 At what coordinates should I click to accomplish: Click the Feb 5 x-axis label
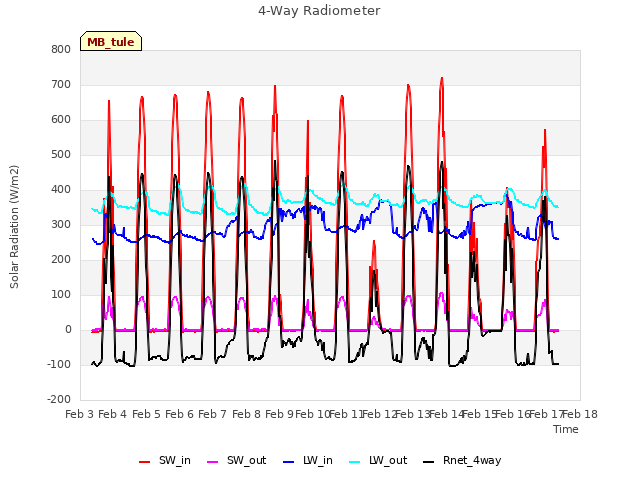pos(146,414)
